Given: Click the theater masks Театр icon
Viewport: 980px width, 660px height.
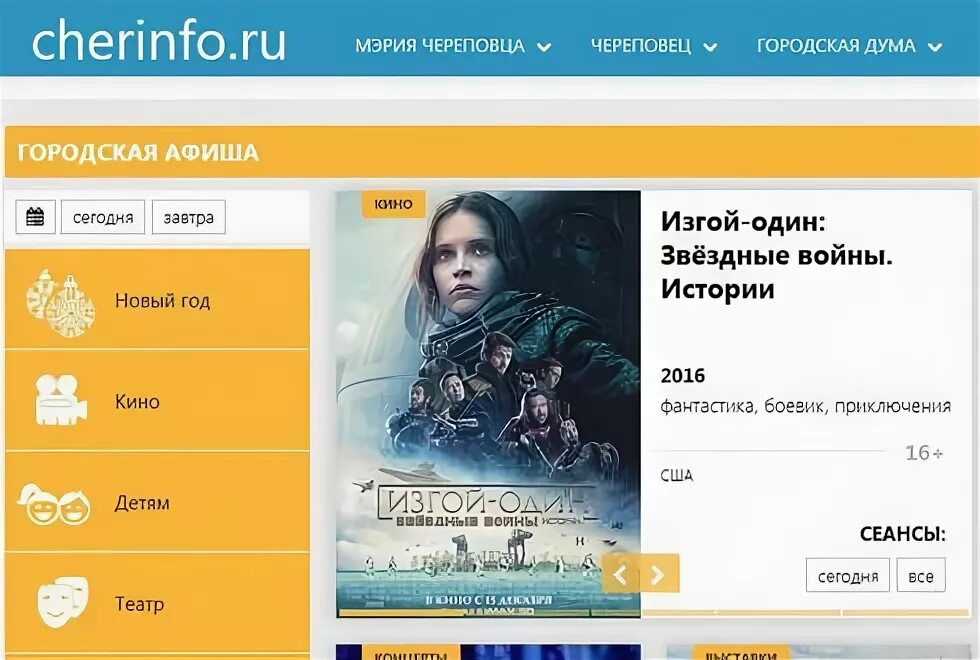Looking at the screenshot, I should tap(62, 602).
